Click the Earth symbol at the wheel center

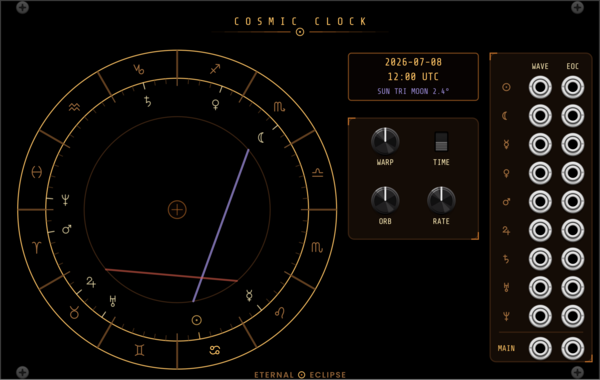[177, 210]
